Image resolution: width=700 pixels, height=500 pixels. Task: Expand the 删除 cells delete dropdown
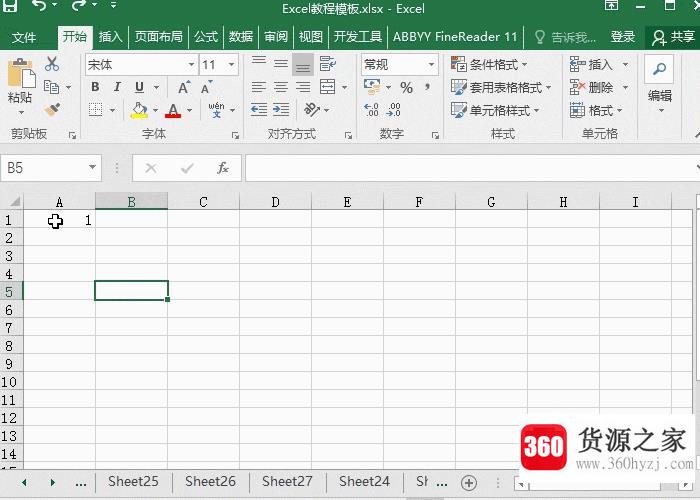coord(625,87)
